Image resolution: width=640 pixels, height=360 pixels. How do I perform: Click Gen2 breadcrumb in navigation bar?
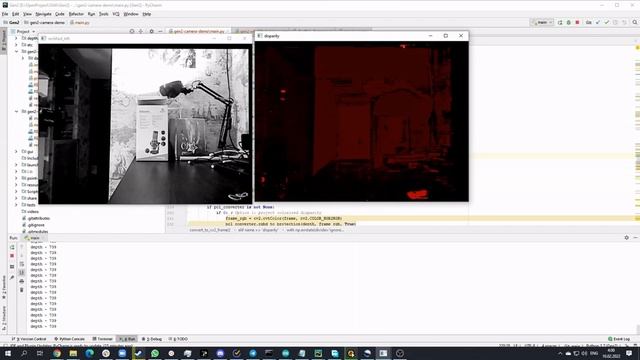pos(11,22)
